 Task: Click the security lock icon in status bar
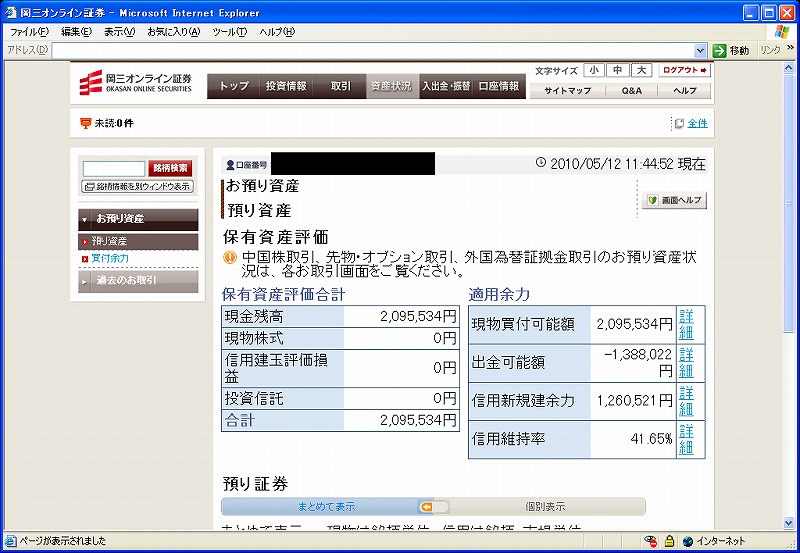pos(669,541)
